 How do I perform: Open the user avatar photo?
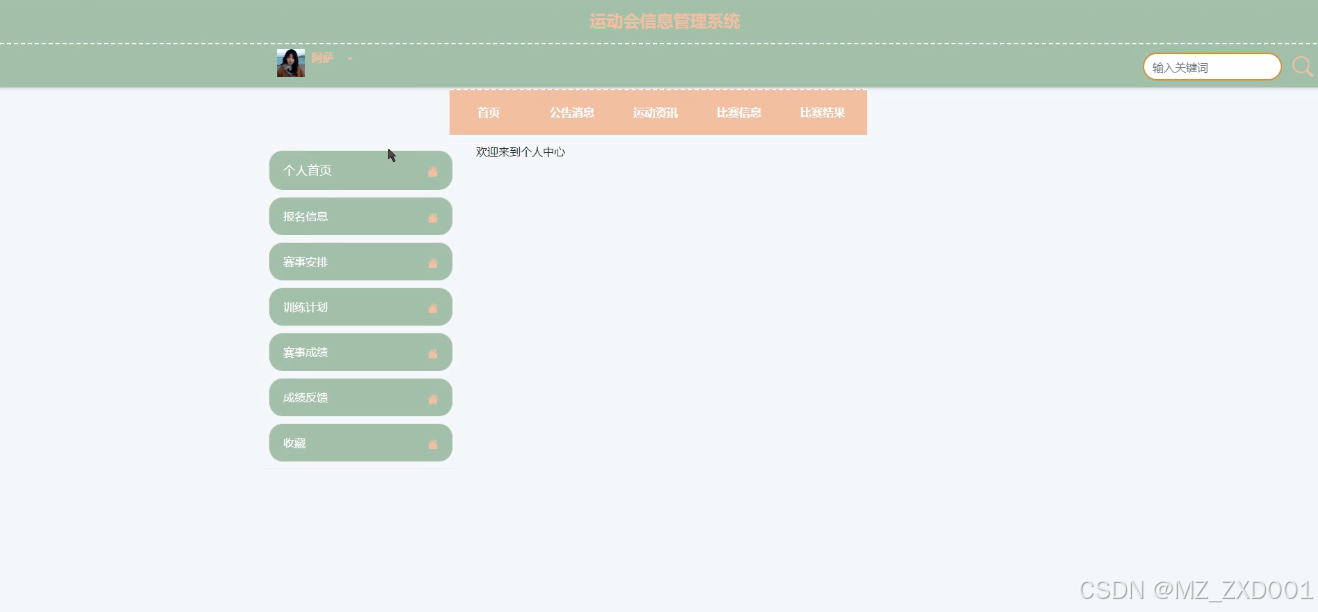291,63
